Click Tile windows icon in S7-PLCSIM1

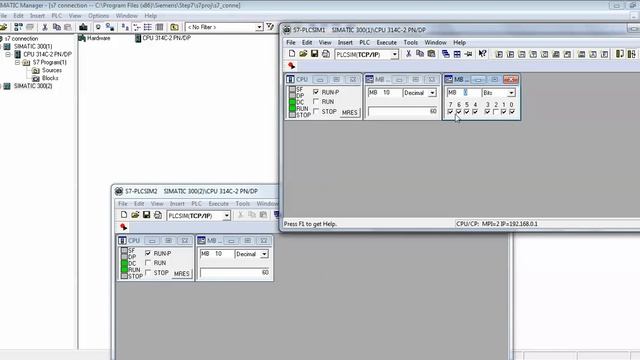(457, 54)
